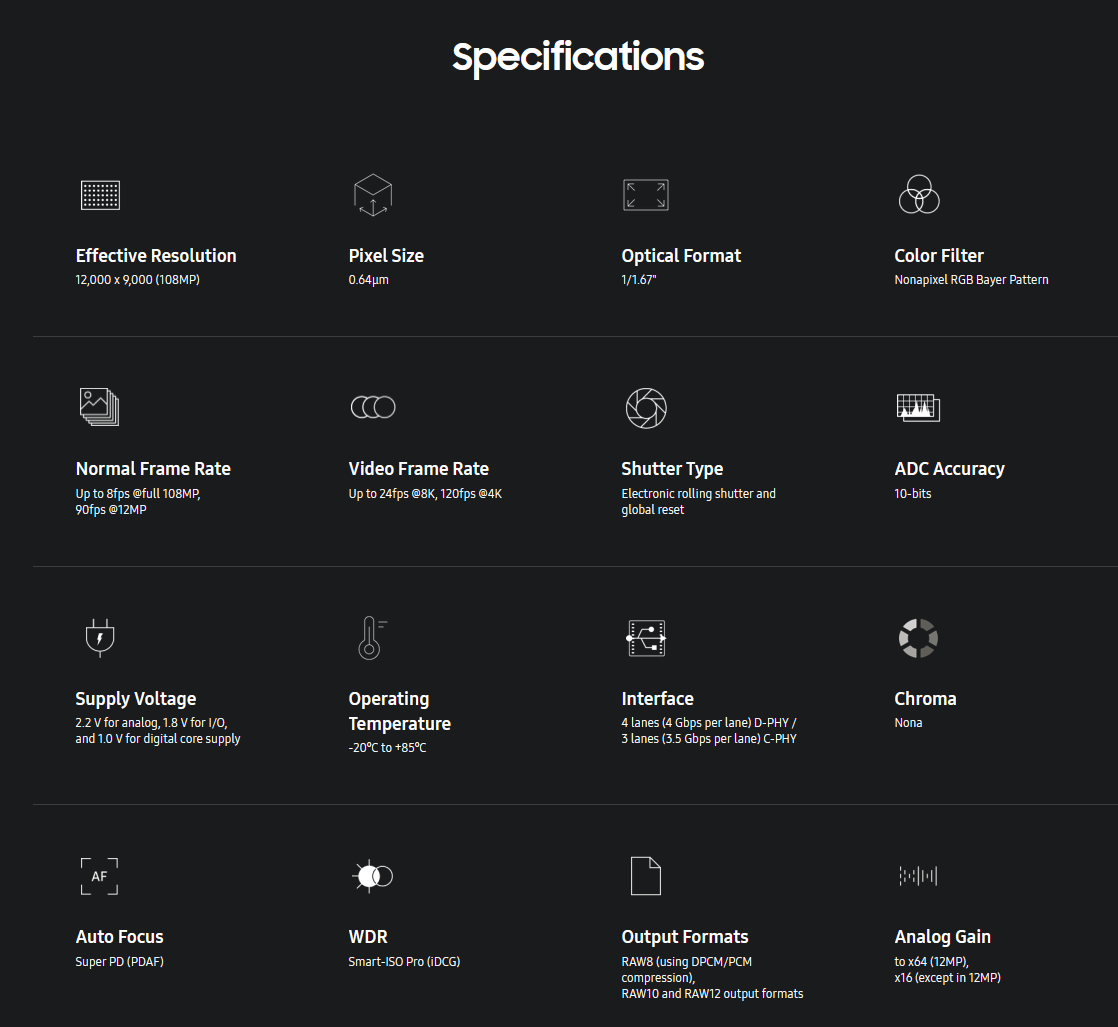The height and width of the screenshot is (1027, 1118).
Task: Select the Output Formats document icon
Action: [x=646, y=876]
